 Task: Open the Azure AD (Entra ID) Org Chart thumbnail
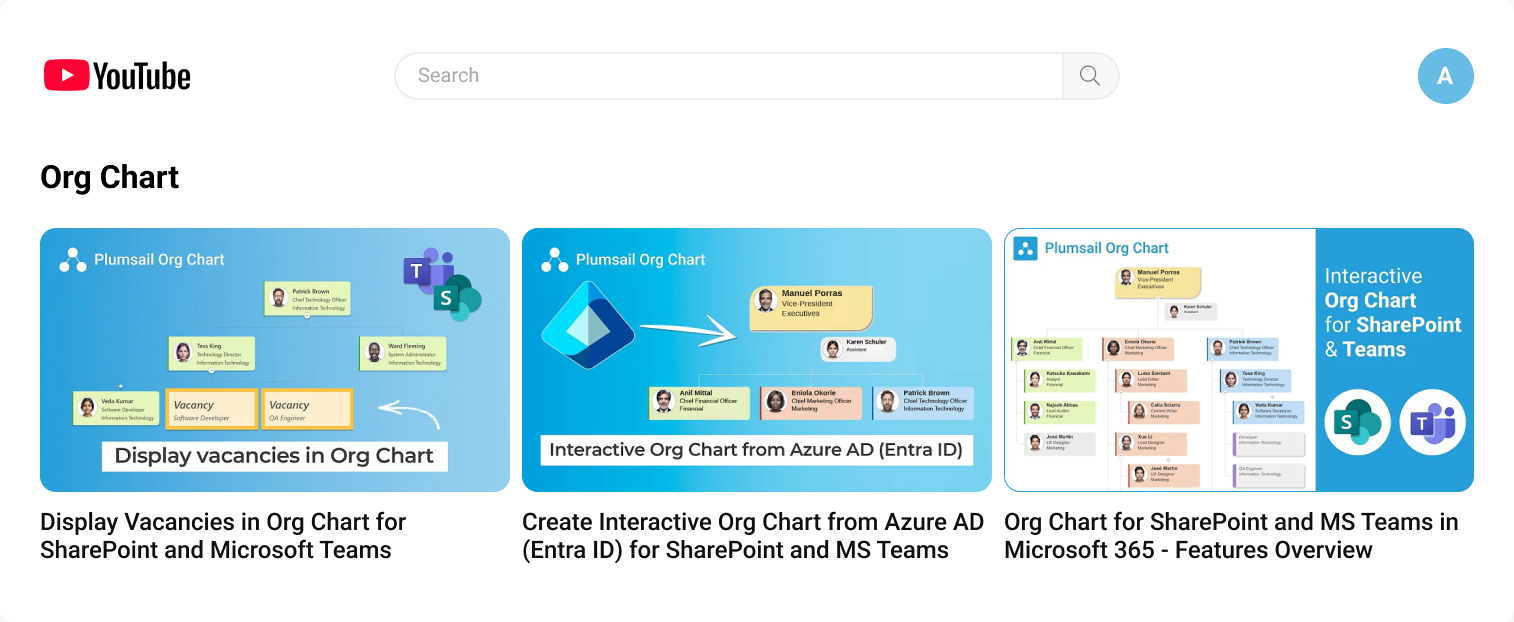pyautogui.click(x=757, y=360)
